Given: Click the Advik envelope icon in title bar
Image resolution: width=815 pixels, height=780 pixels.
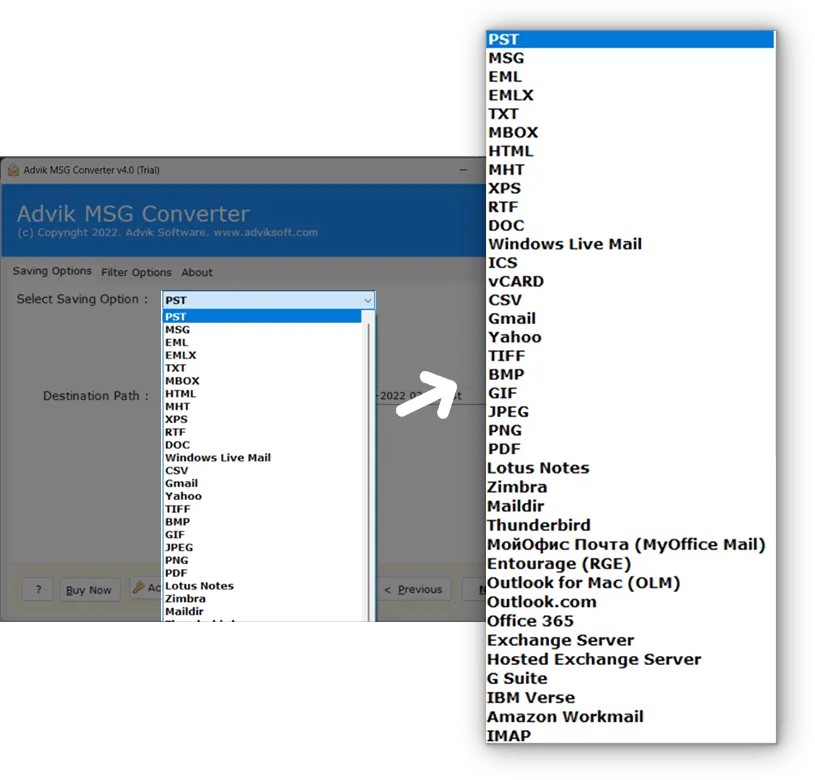Looking at the screenshot, I should (14, 170).
